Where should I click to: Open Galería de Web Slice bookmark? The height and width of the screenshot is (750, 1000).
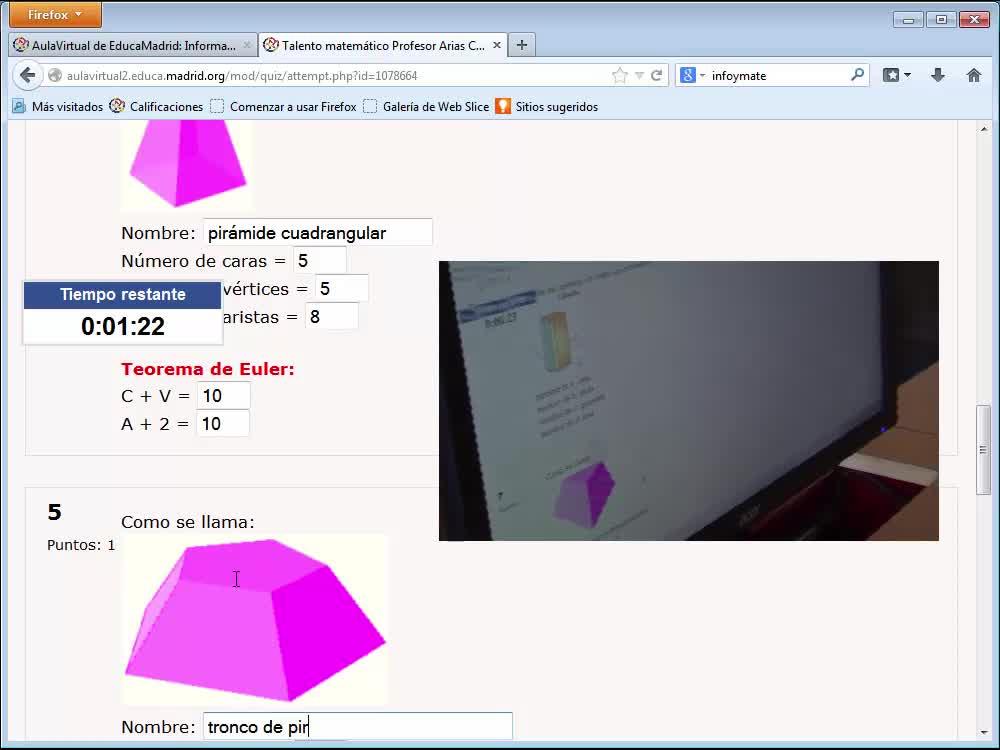(x=426, y=107)
